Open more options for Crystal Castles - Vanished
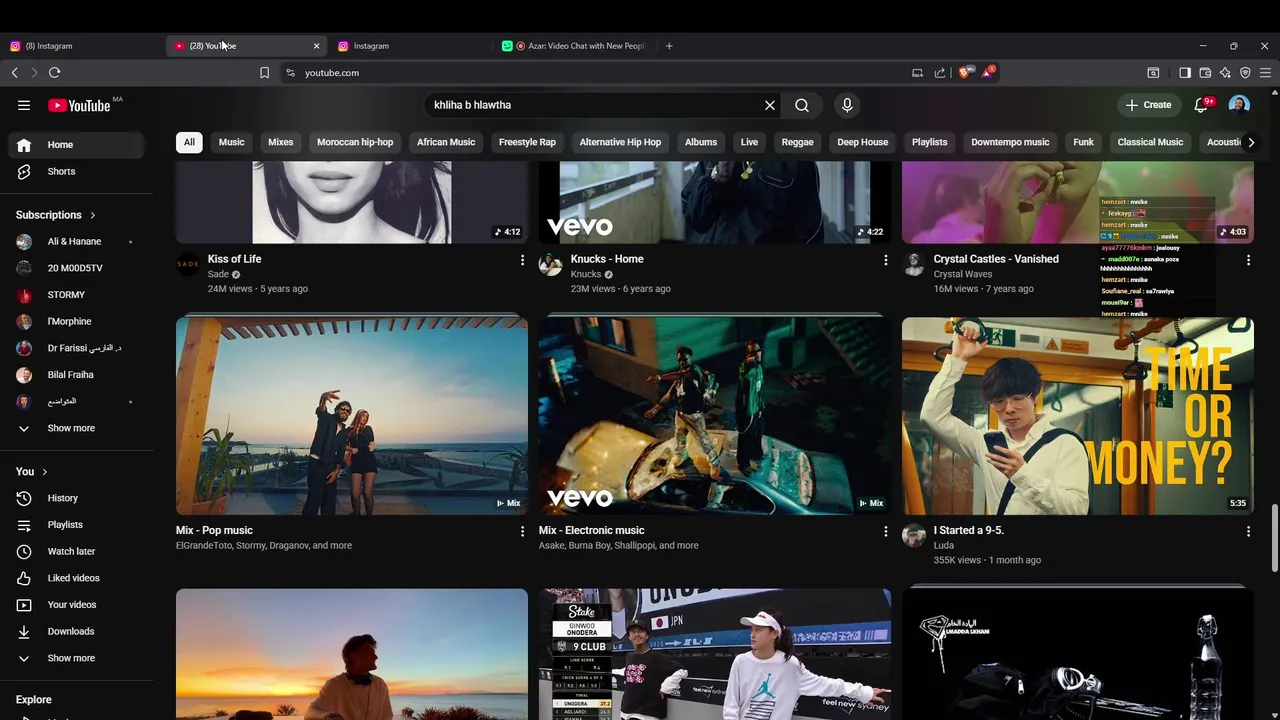 pos(1248,260)
